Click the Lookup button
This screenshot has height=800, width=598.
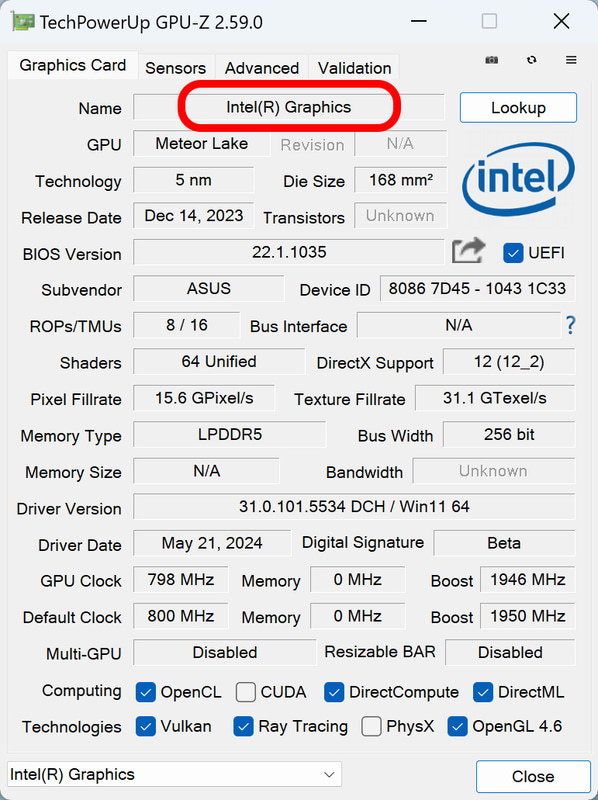(518, 107)
